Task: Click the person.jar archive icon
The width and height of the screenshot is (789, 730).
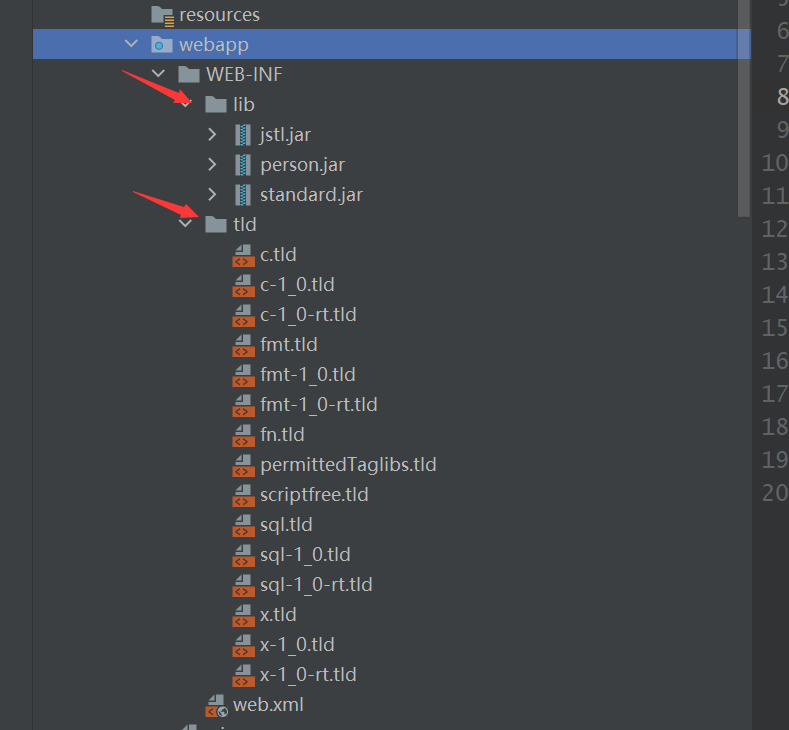Action: pos(243,165)
